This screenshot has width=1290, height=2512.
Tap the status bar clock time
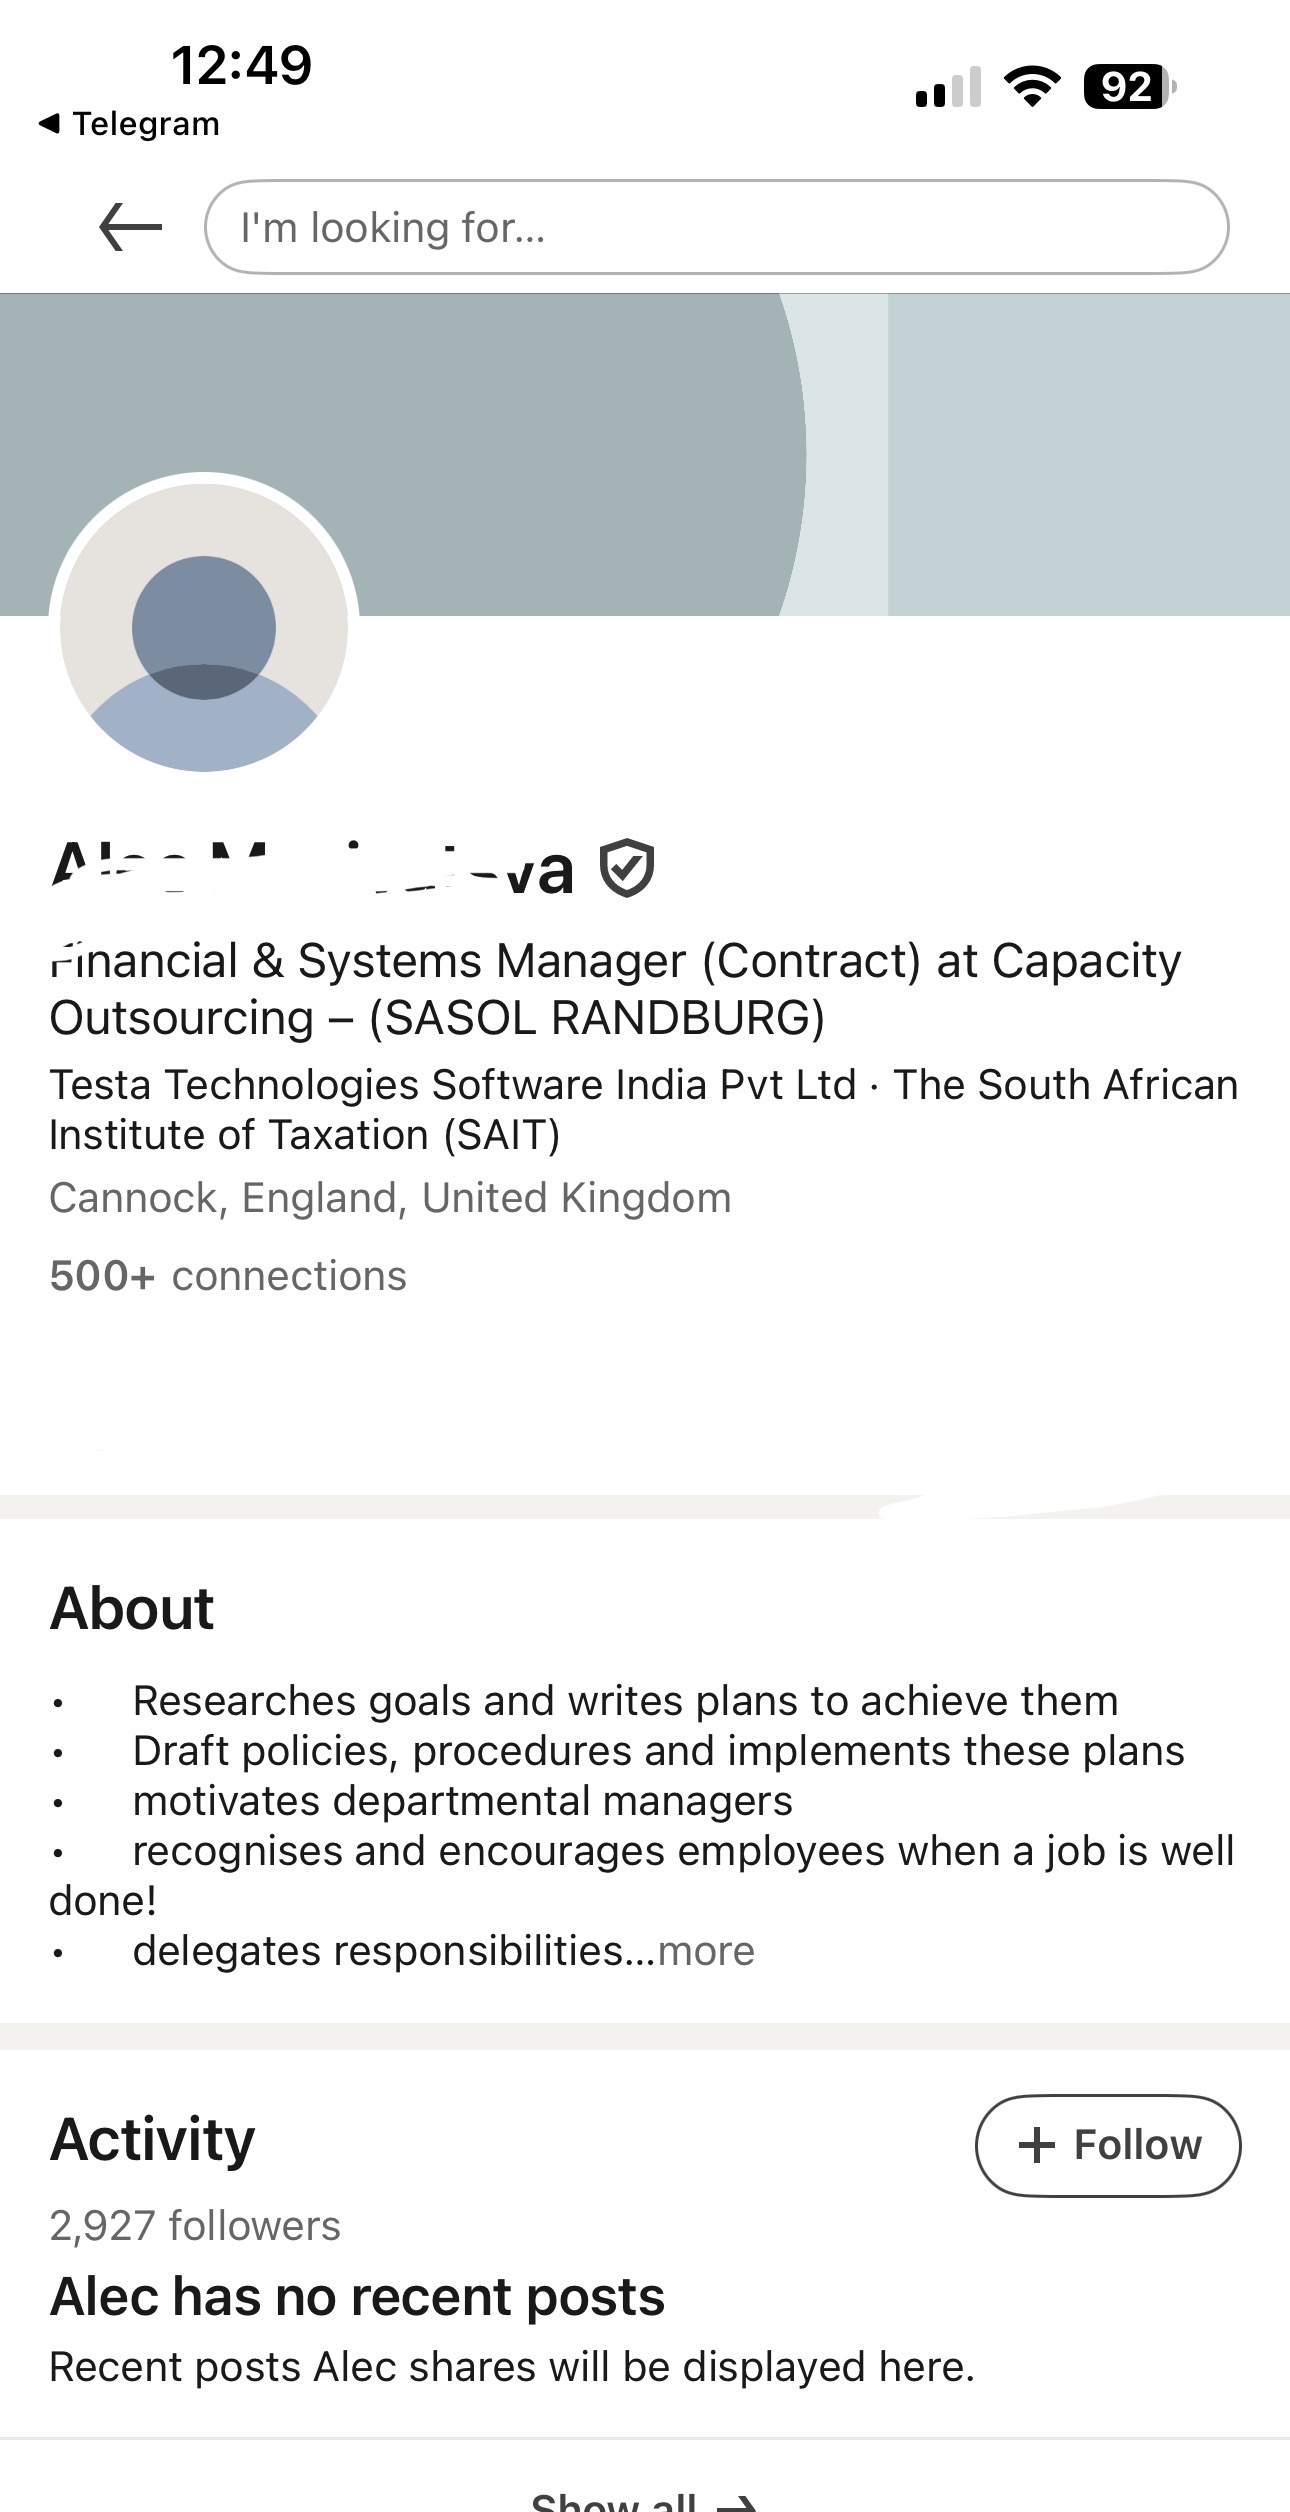pyautogui.click(x=242, y=66)
